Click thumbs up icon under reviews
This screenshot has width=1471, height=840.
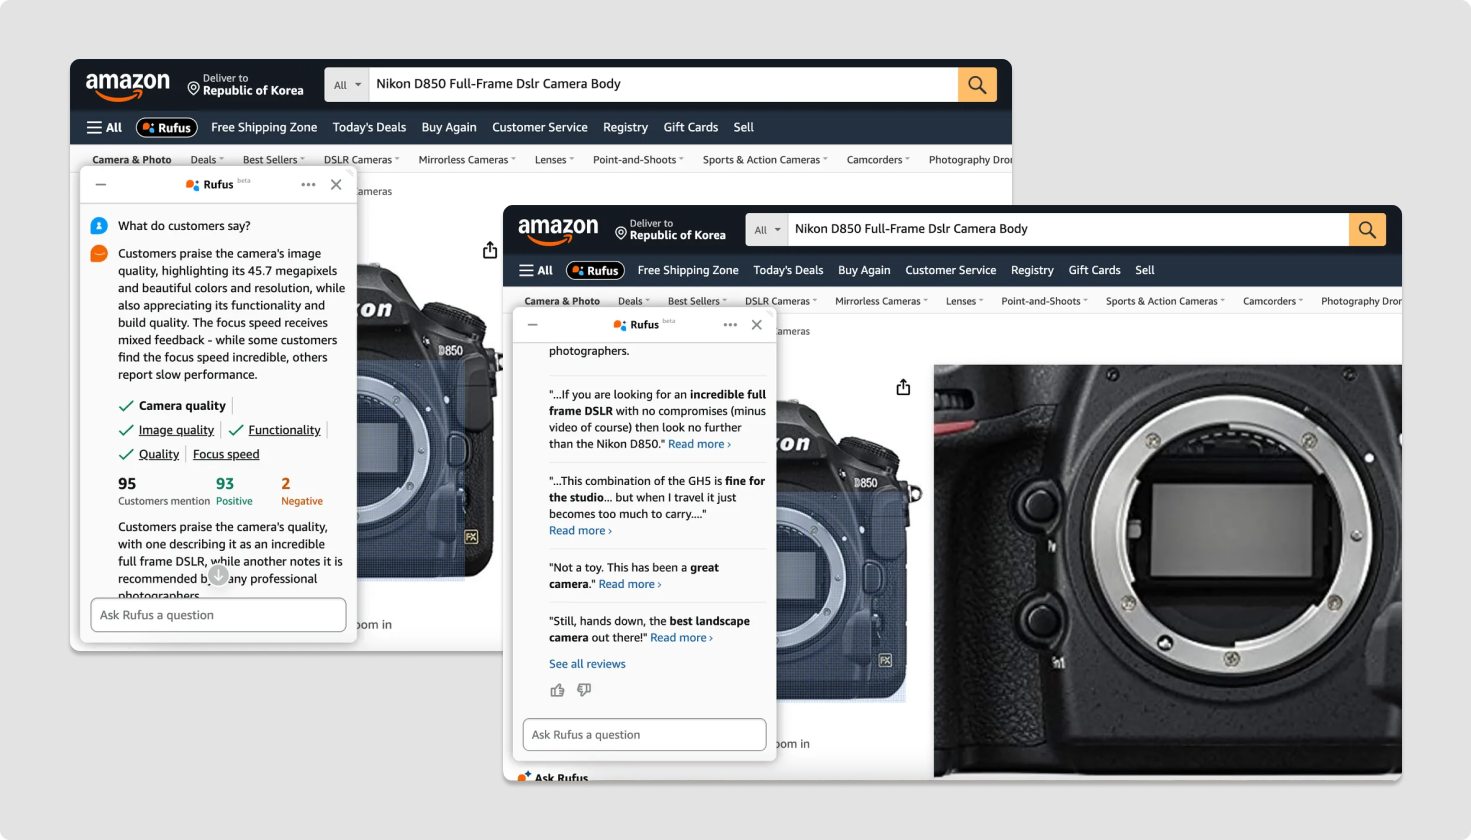(557, 690)
